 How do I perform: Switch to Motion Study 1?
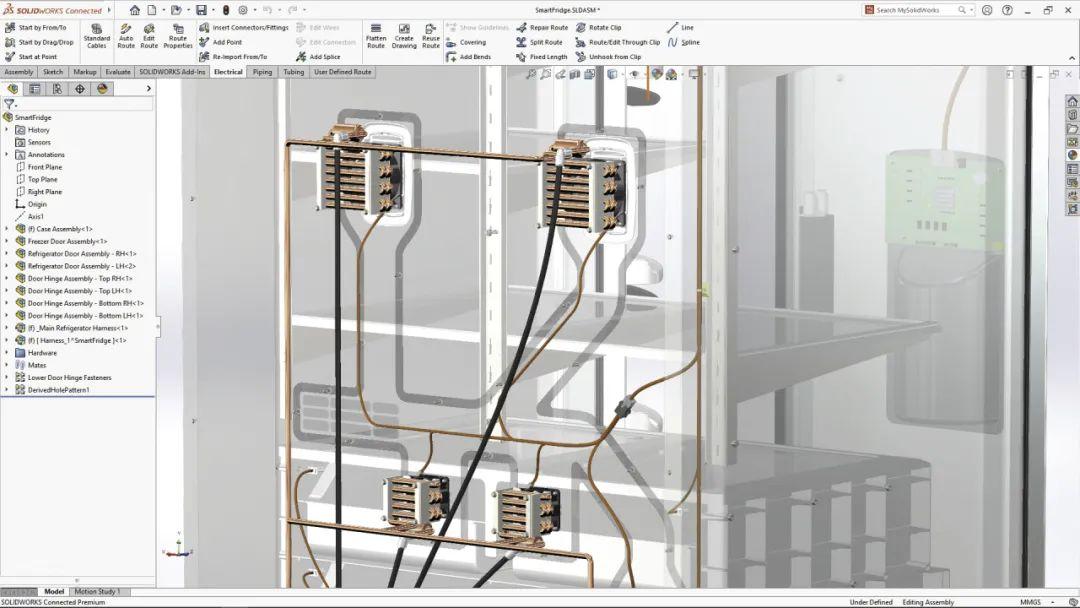(x=97, y=591)
